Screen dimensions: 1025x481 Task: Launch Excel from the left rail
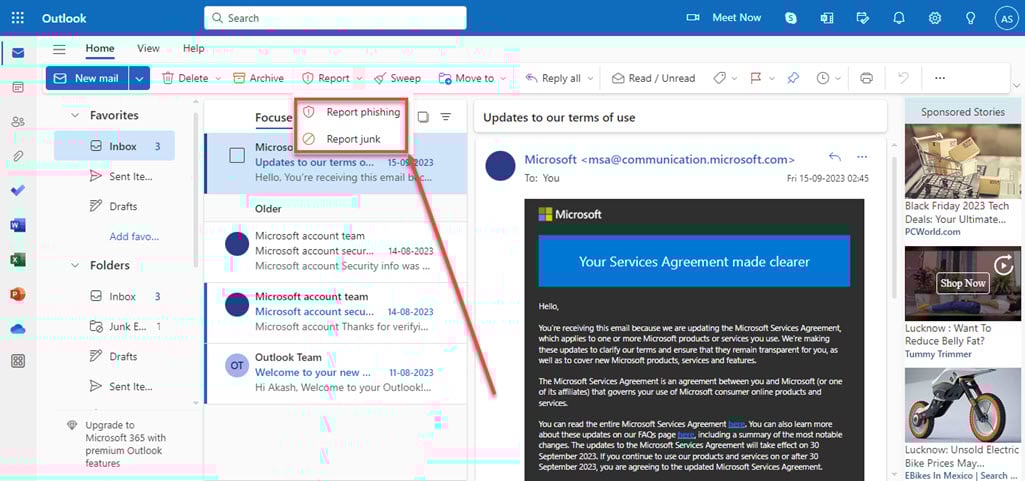(18, 260)
